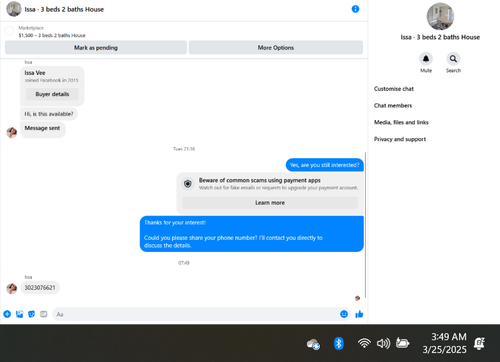Click Issa's avatar beside the phone number message
The image size is (500, 362).
[12, 289]
